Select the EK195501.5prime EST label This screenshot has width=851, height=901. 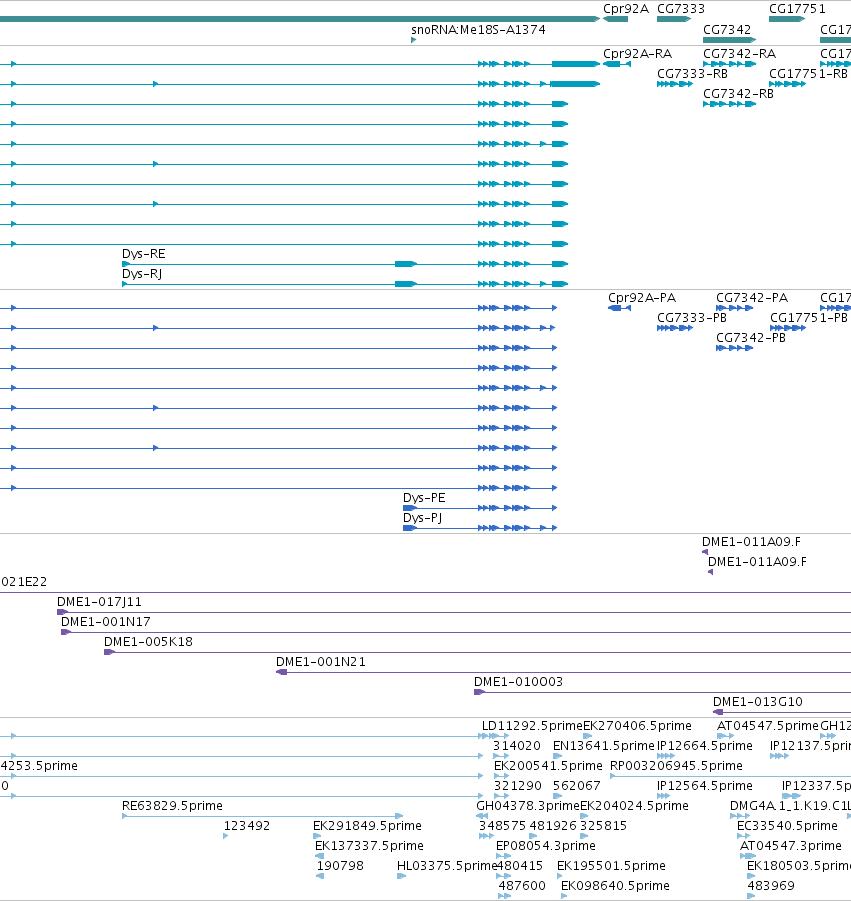click(611, 866)
